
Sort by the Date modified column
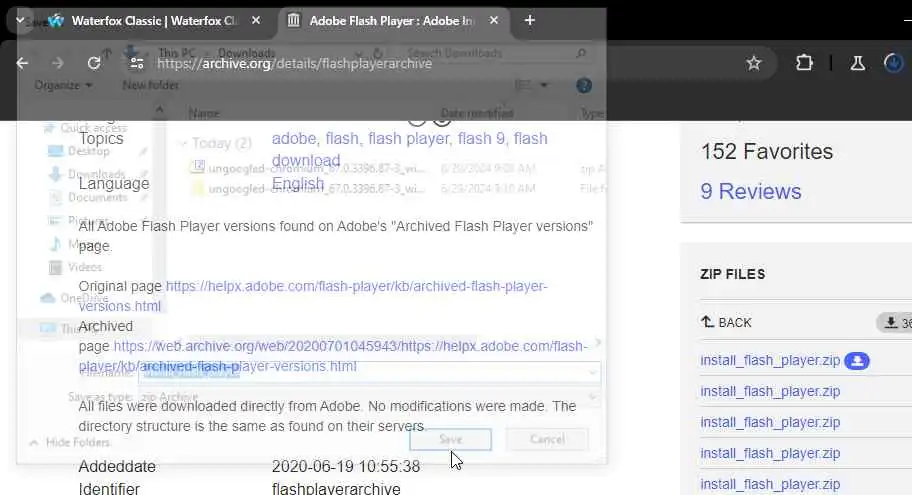pos(477,113)
